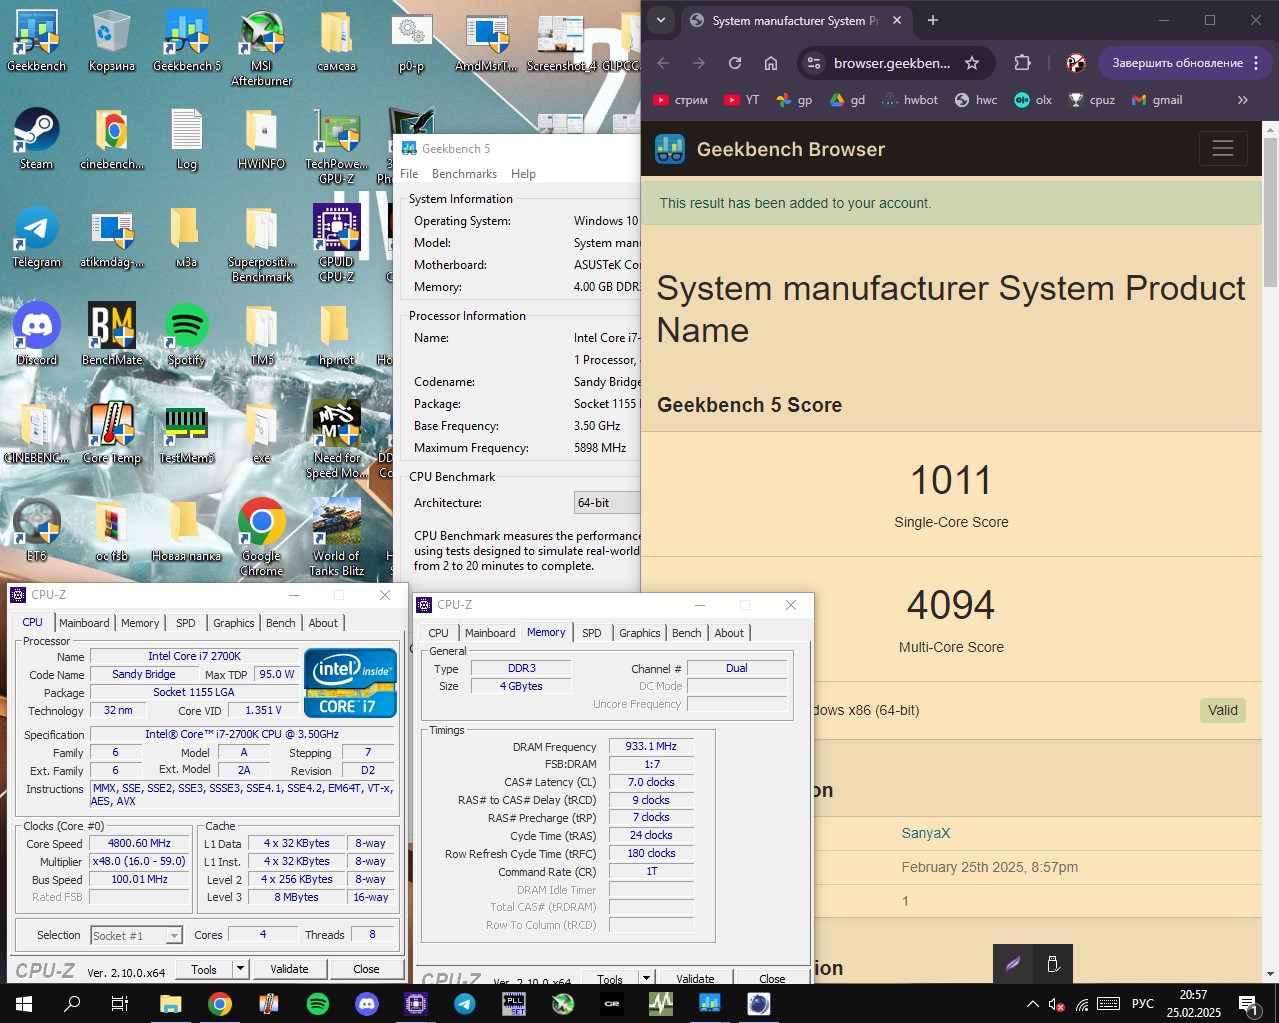
Task: Open the Geekbench desktop shortcut
Action: [x=37, y=40]
